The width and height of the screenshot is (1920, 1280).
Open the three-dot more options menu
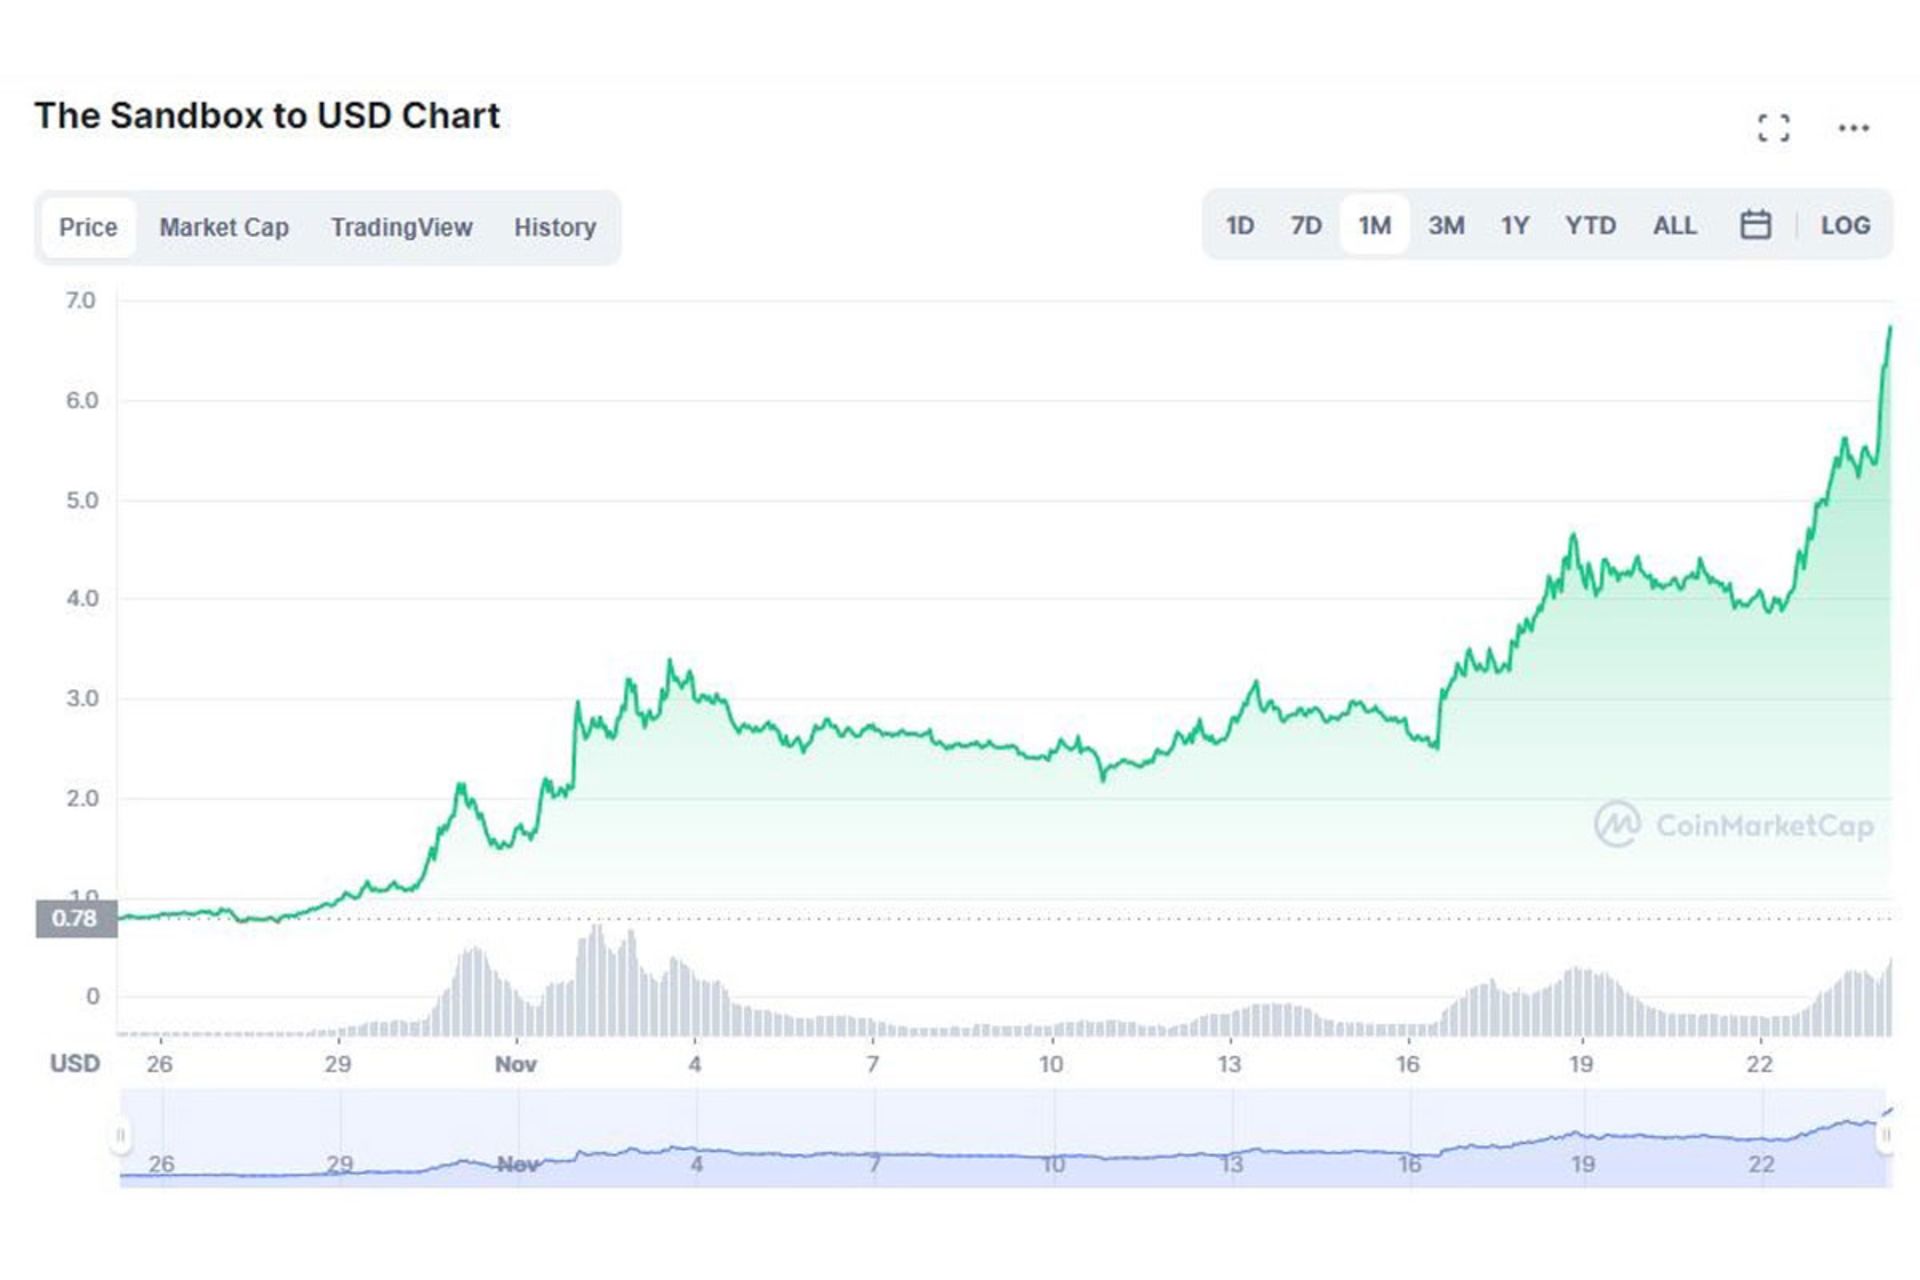coord(1853,128)
